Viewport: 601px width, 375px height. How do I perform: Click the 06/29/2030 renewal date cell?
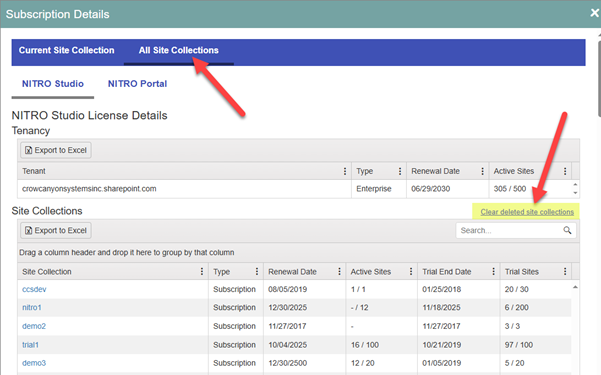pos(447,189)
